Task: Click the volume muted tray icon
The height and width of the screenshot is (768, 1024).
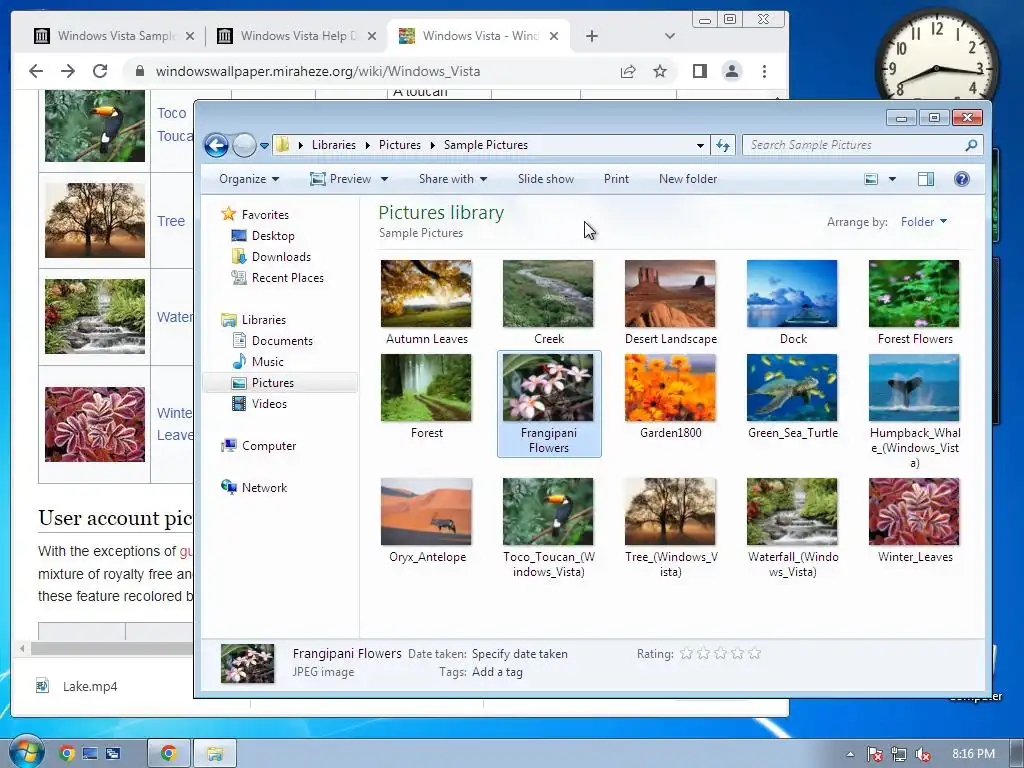Action: coord(923,754)
